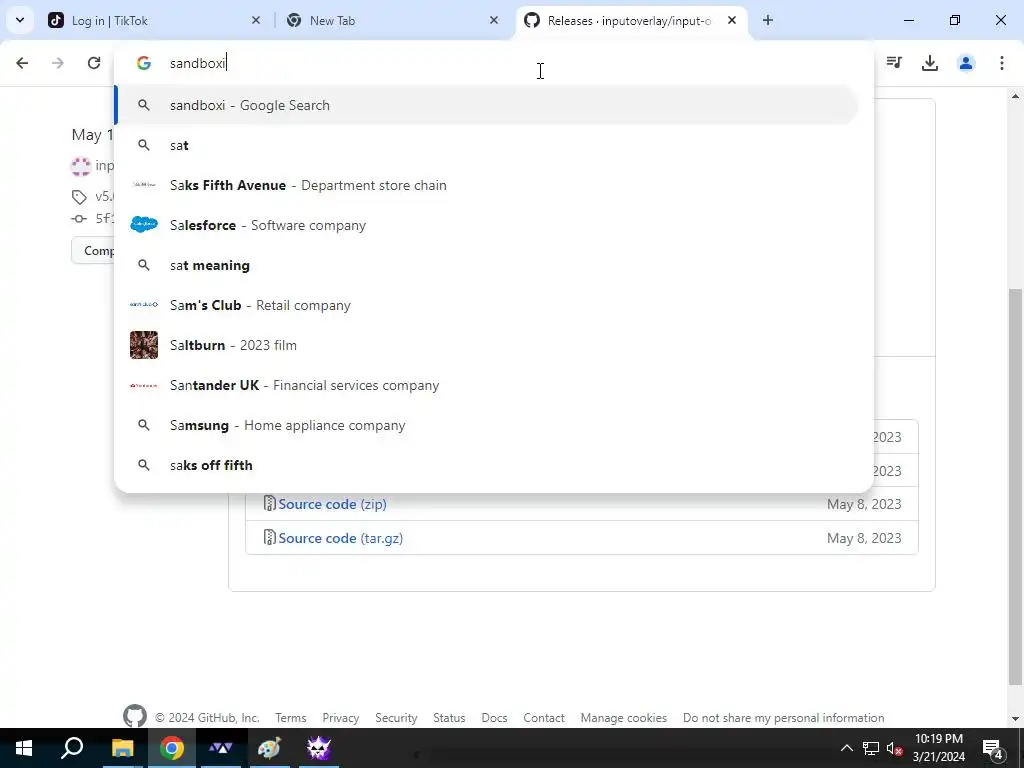Open the Chrome downloads icon
The height and width of the screenshot is (768, 1024).
(x=930, y=63)
